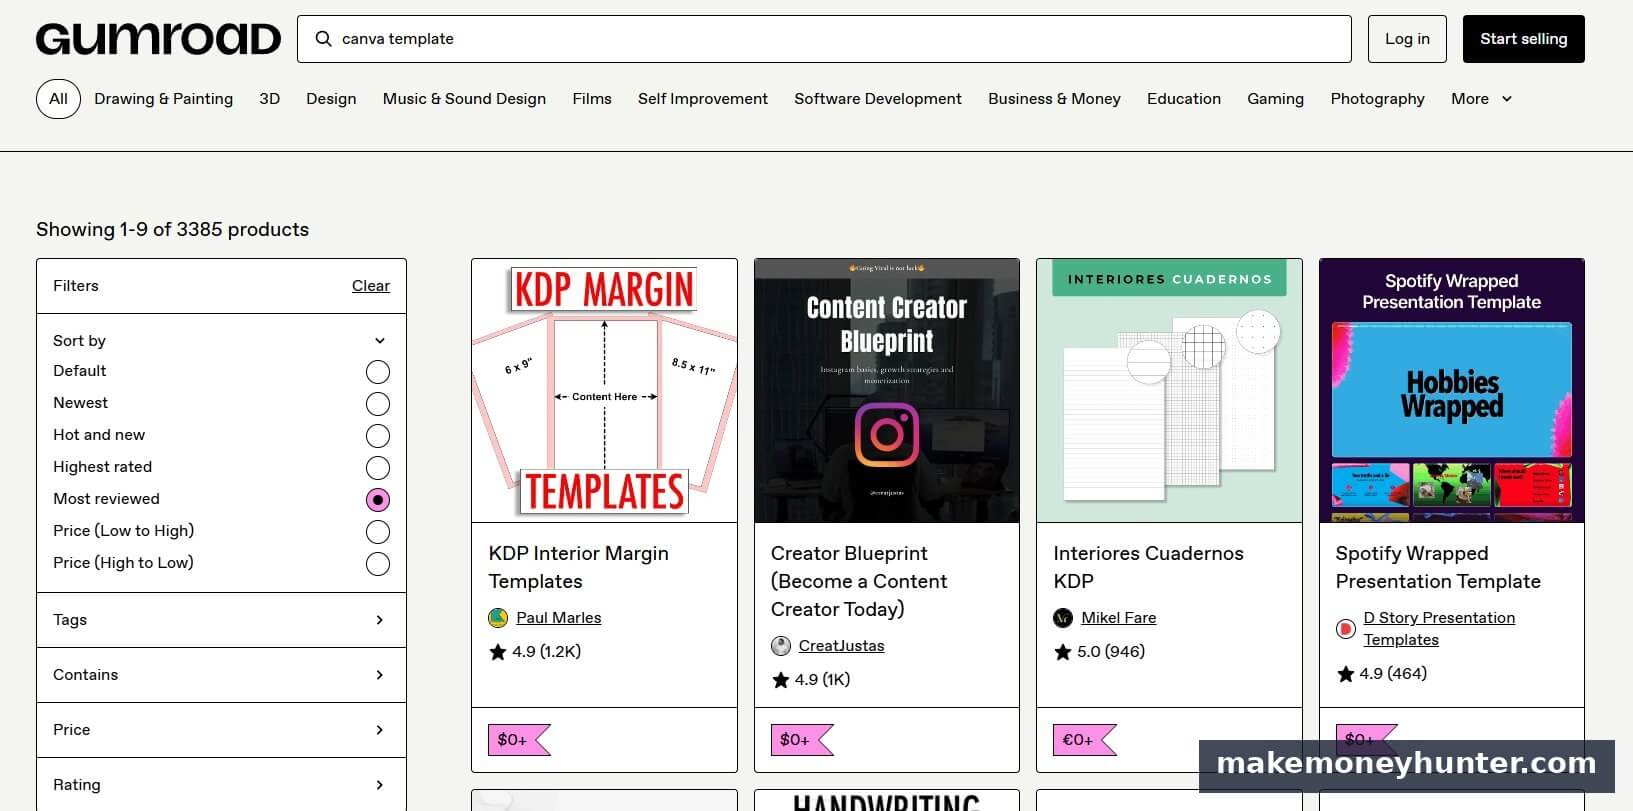
Task: Open the Drawing & Painting category
Action: click(x=163, y=99)
